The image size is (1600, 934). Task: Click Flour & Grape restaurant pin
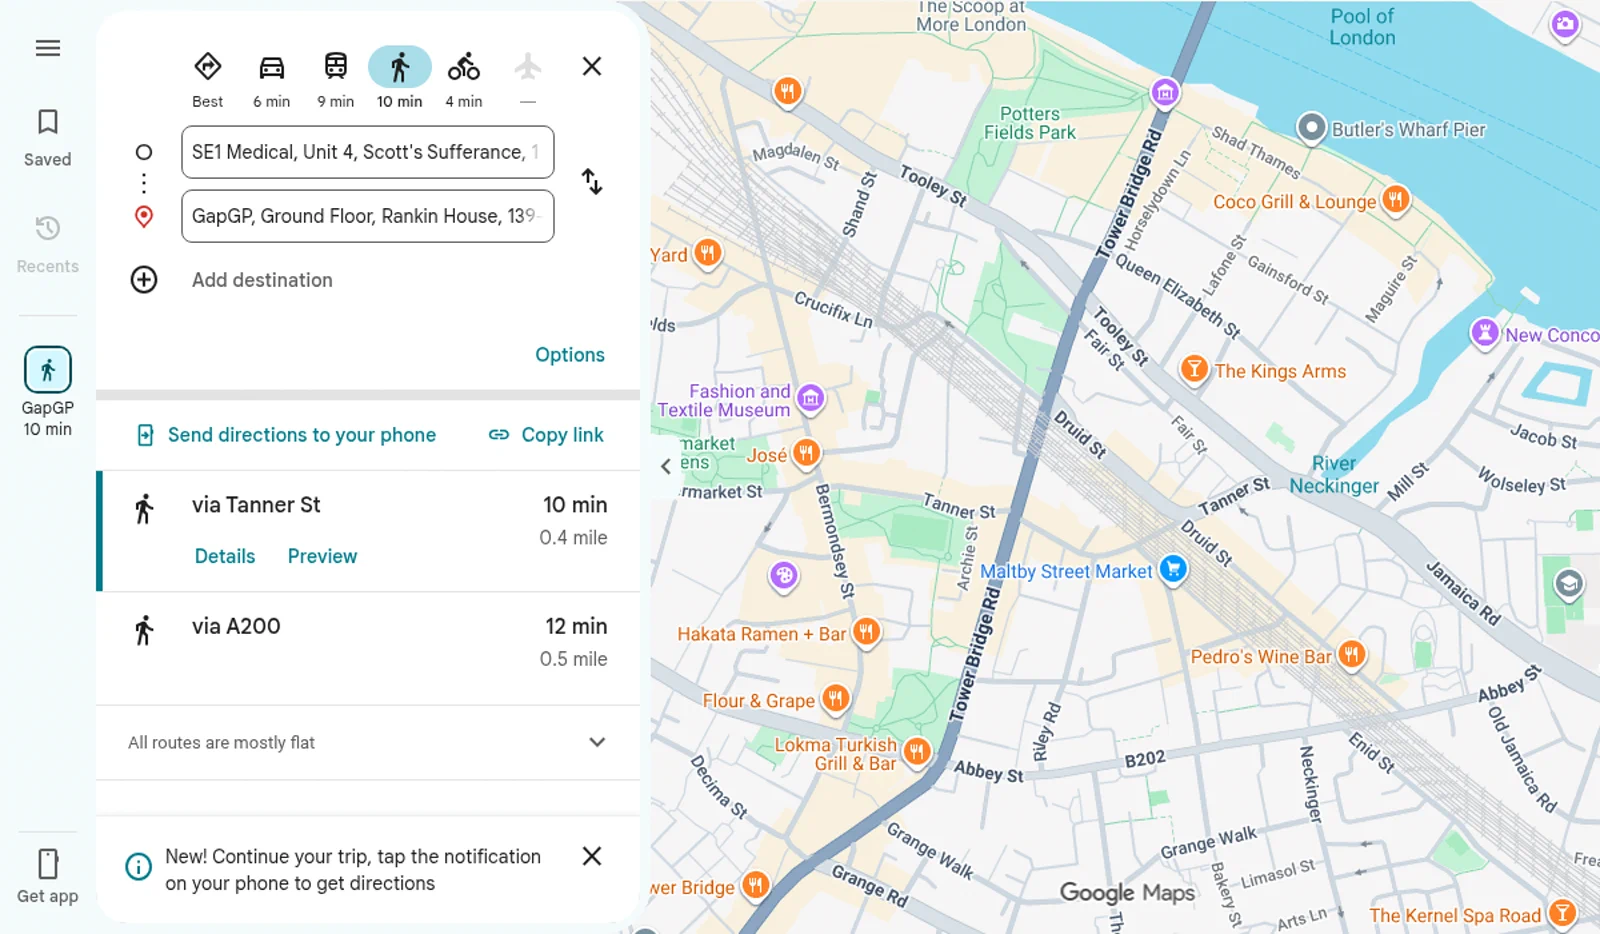[836, 698]
